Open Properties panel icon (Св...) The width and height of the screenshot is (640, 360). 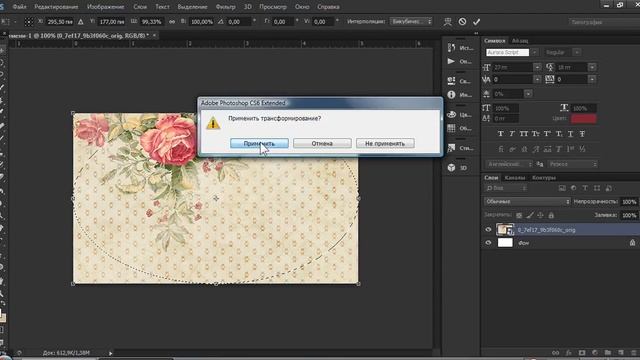pyautogui.click(x=451, y=81)
